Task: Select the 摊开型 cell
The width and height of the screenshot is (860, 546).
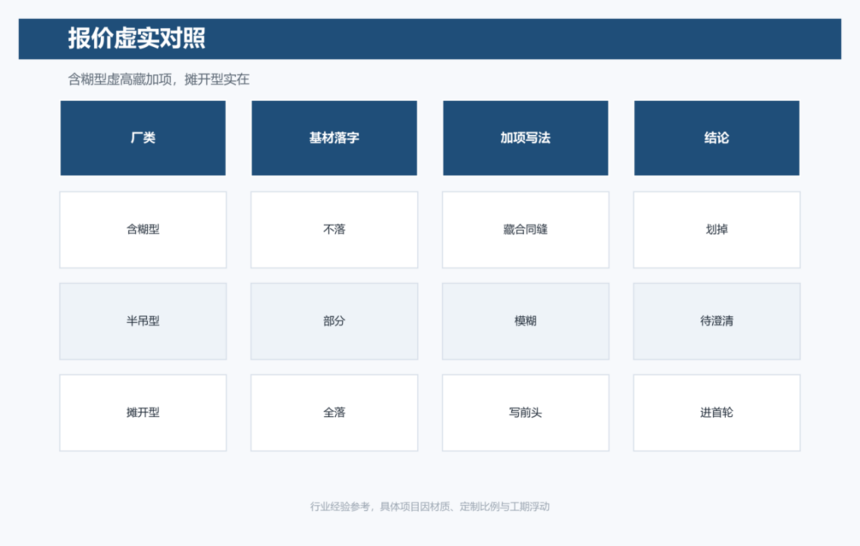Action: (143, 413)
